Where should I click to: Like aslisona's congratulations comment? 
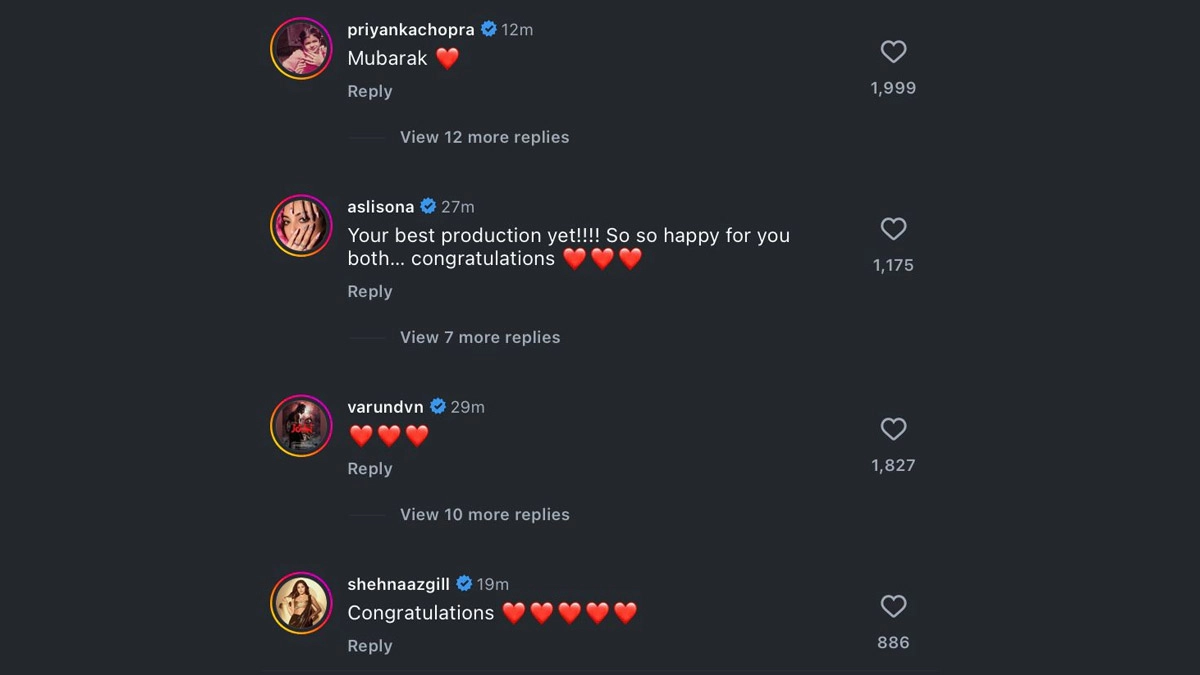pos(893,229)
